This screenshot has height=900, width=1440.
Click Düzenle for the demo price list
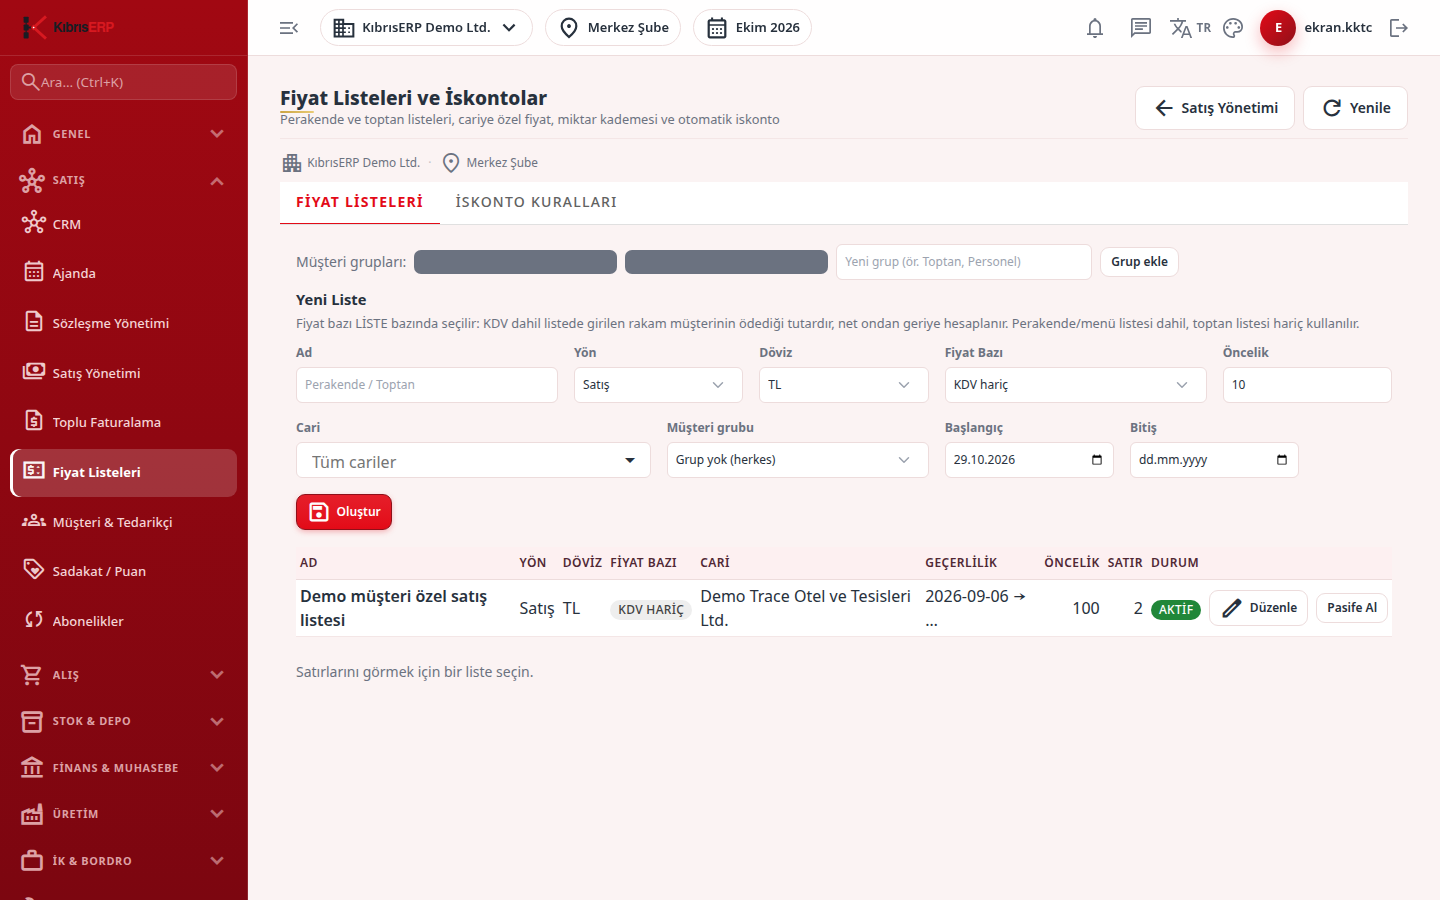(1258, 608)
